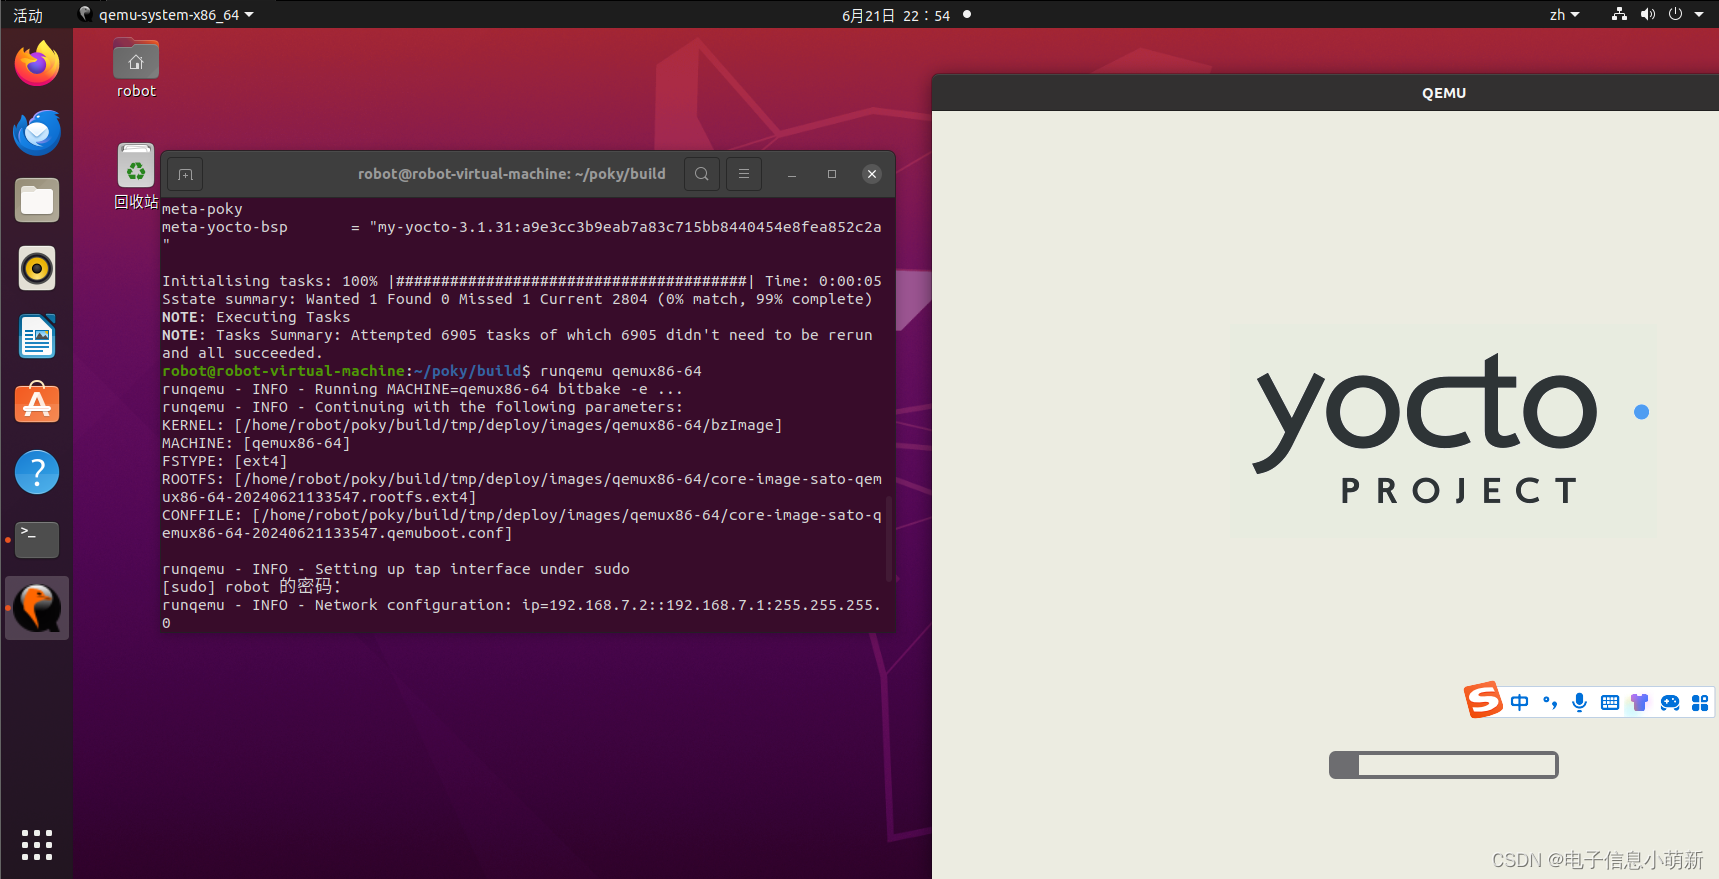Open LibreOffice Writer from the dock
This screenshot has height=879, width=1719.
37,336
